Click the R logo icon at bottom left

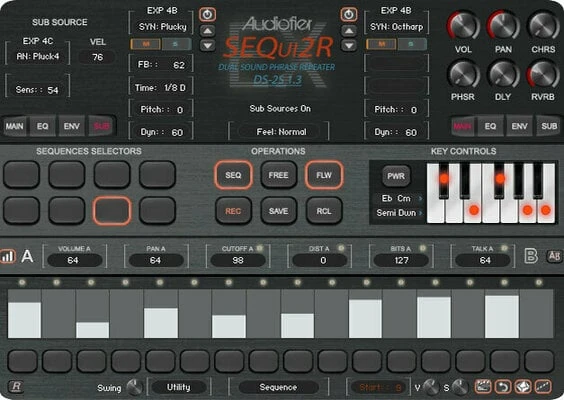pos(16,386)
